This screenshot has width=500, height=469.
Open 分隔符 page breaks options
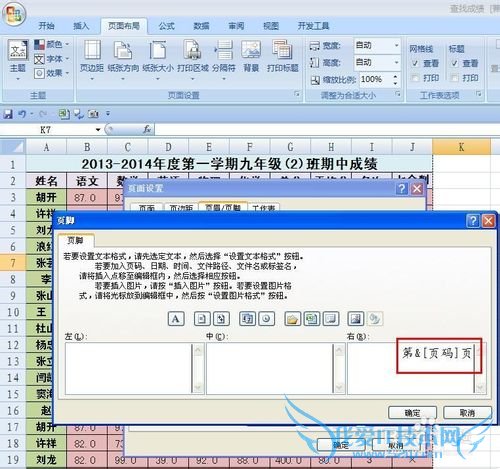pyautogui.click(x=224, y=60)
